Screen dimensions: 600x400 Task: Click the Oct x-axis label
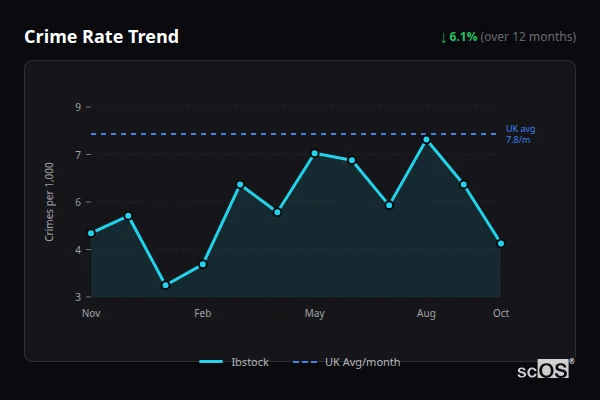tap(501, 313)
